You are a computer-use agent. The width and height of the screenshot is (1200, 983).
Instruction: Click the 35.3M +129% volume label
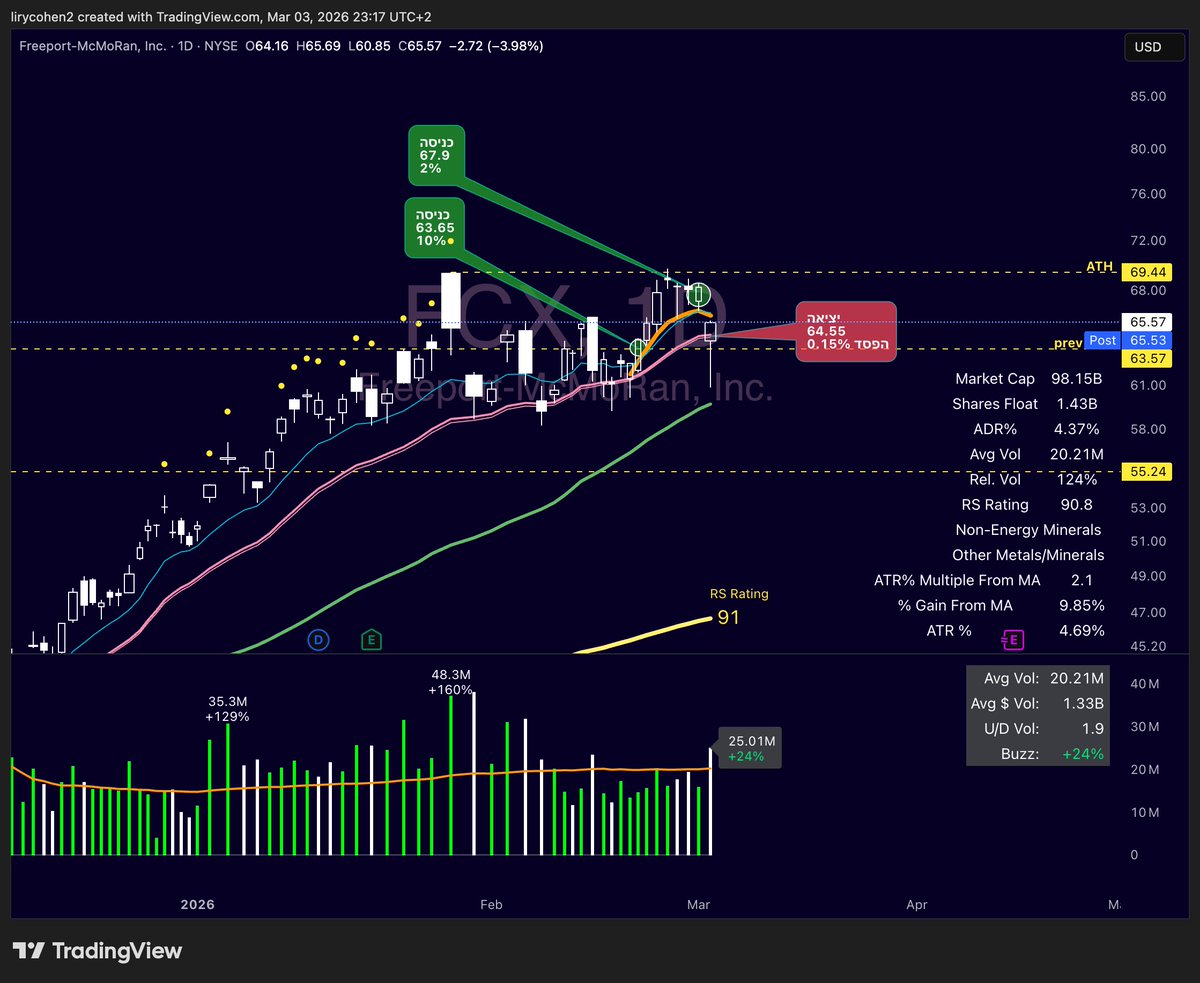click(227, 710)
